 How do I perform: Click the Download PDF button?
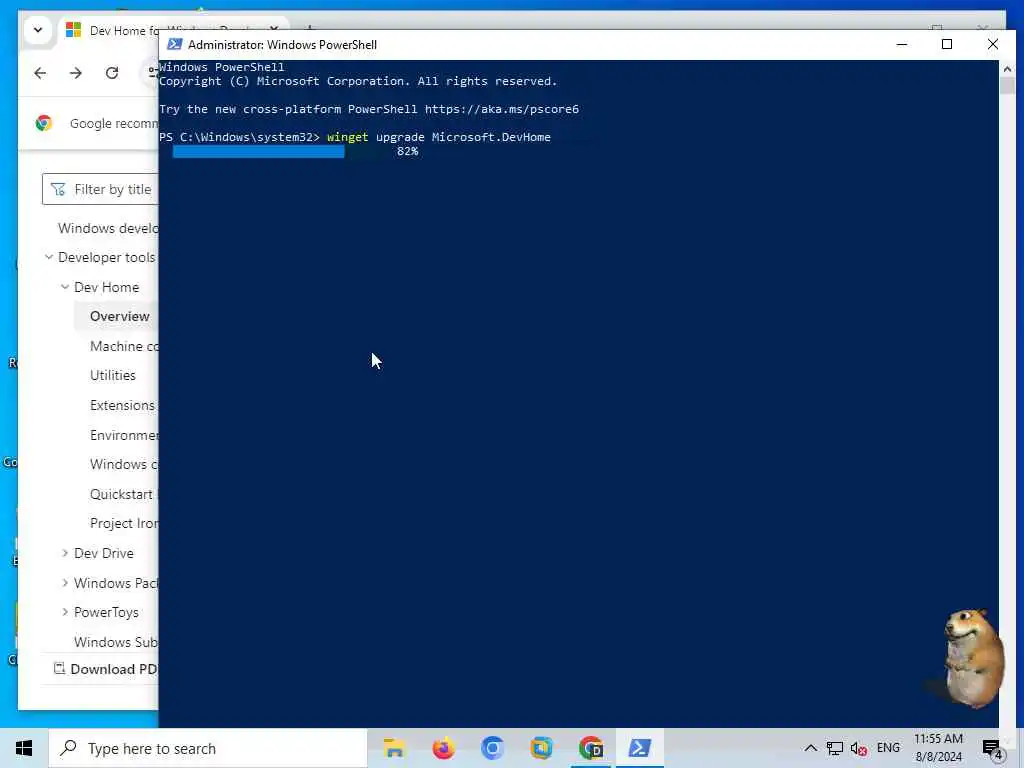click(x=106, y=669)
